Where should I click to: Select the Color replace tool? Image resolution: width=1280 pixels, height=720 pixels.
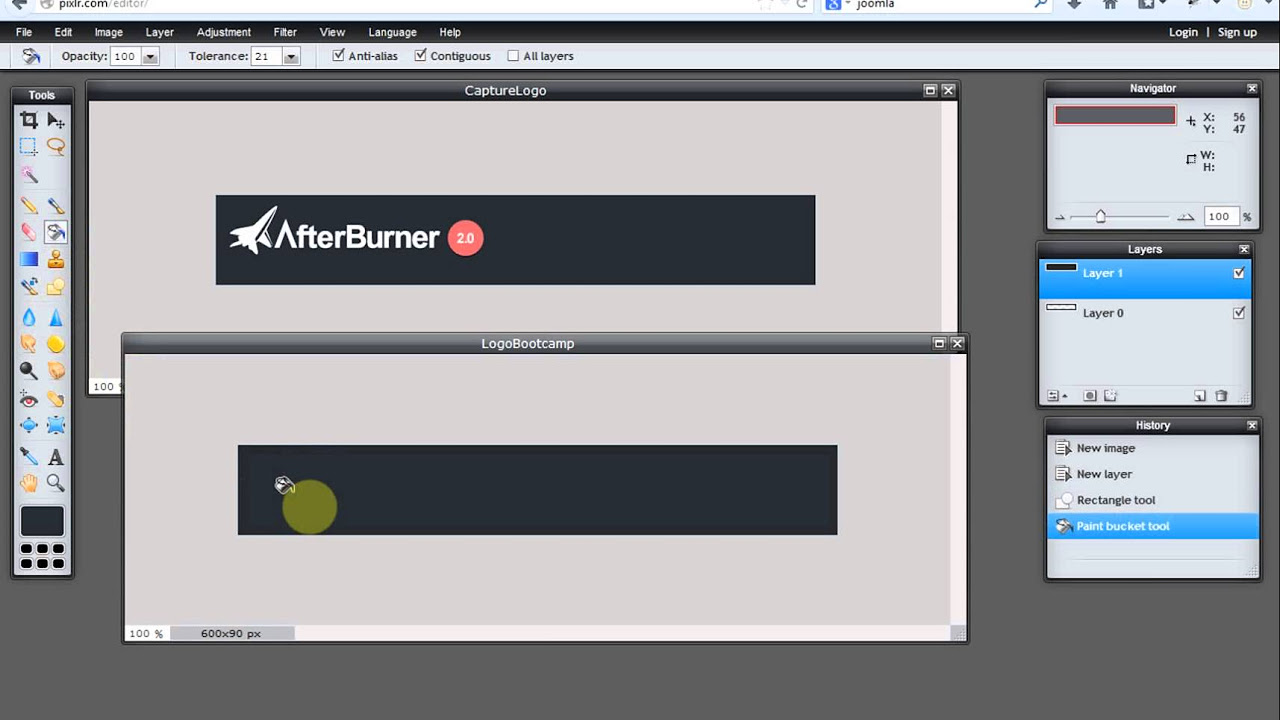29,287
